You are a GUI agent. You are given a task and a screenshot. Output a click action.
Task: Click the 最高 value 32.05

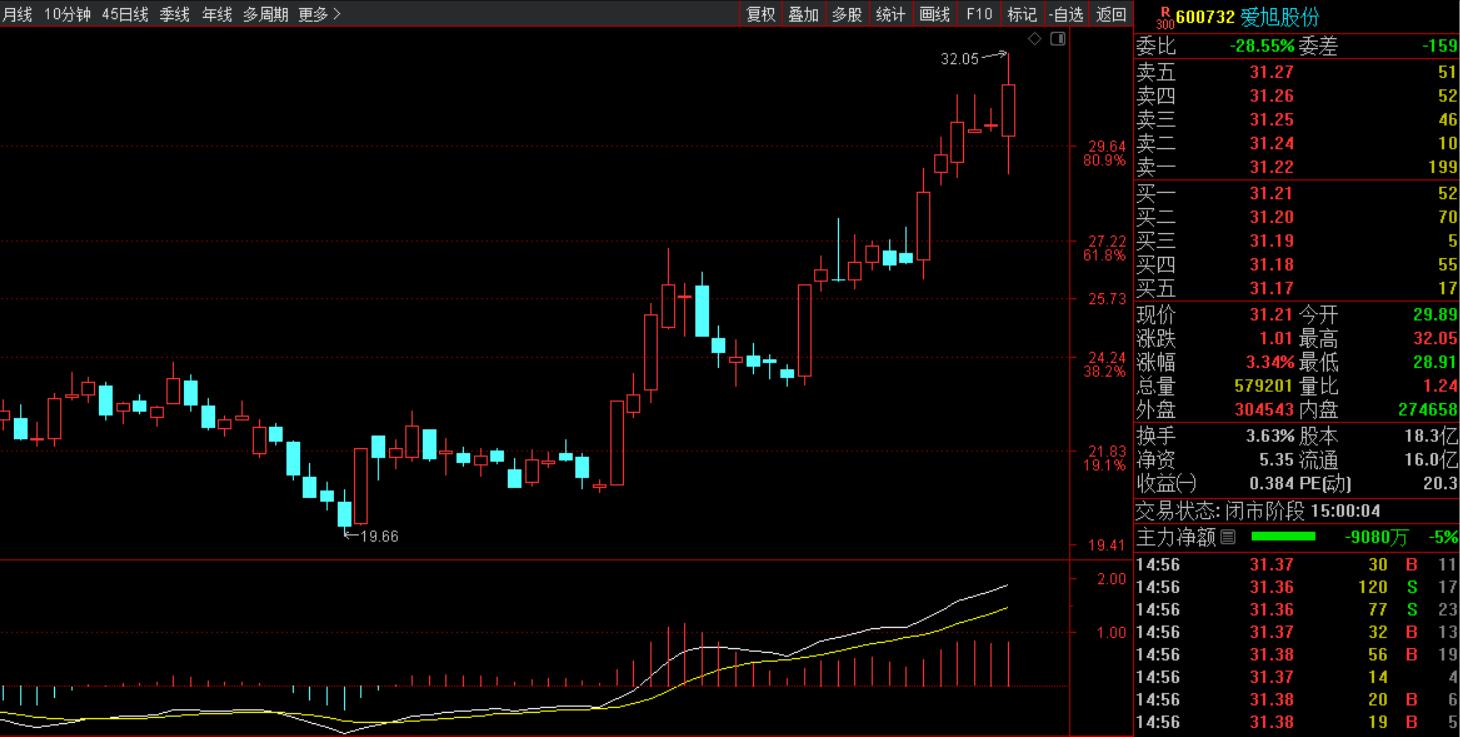tap(1435, 339)
